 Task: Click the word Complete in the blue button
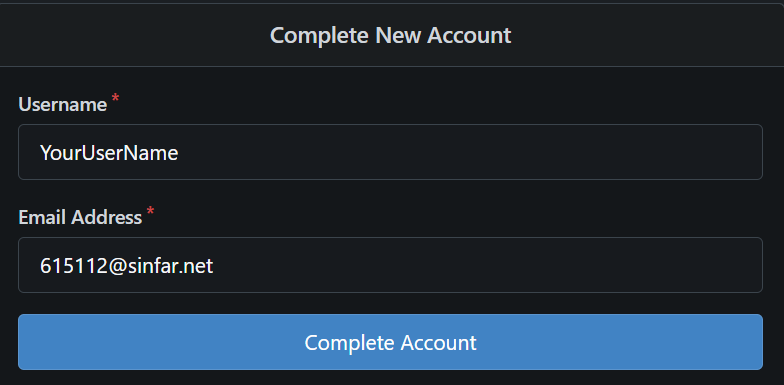(350, 344)
